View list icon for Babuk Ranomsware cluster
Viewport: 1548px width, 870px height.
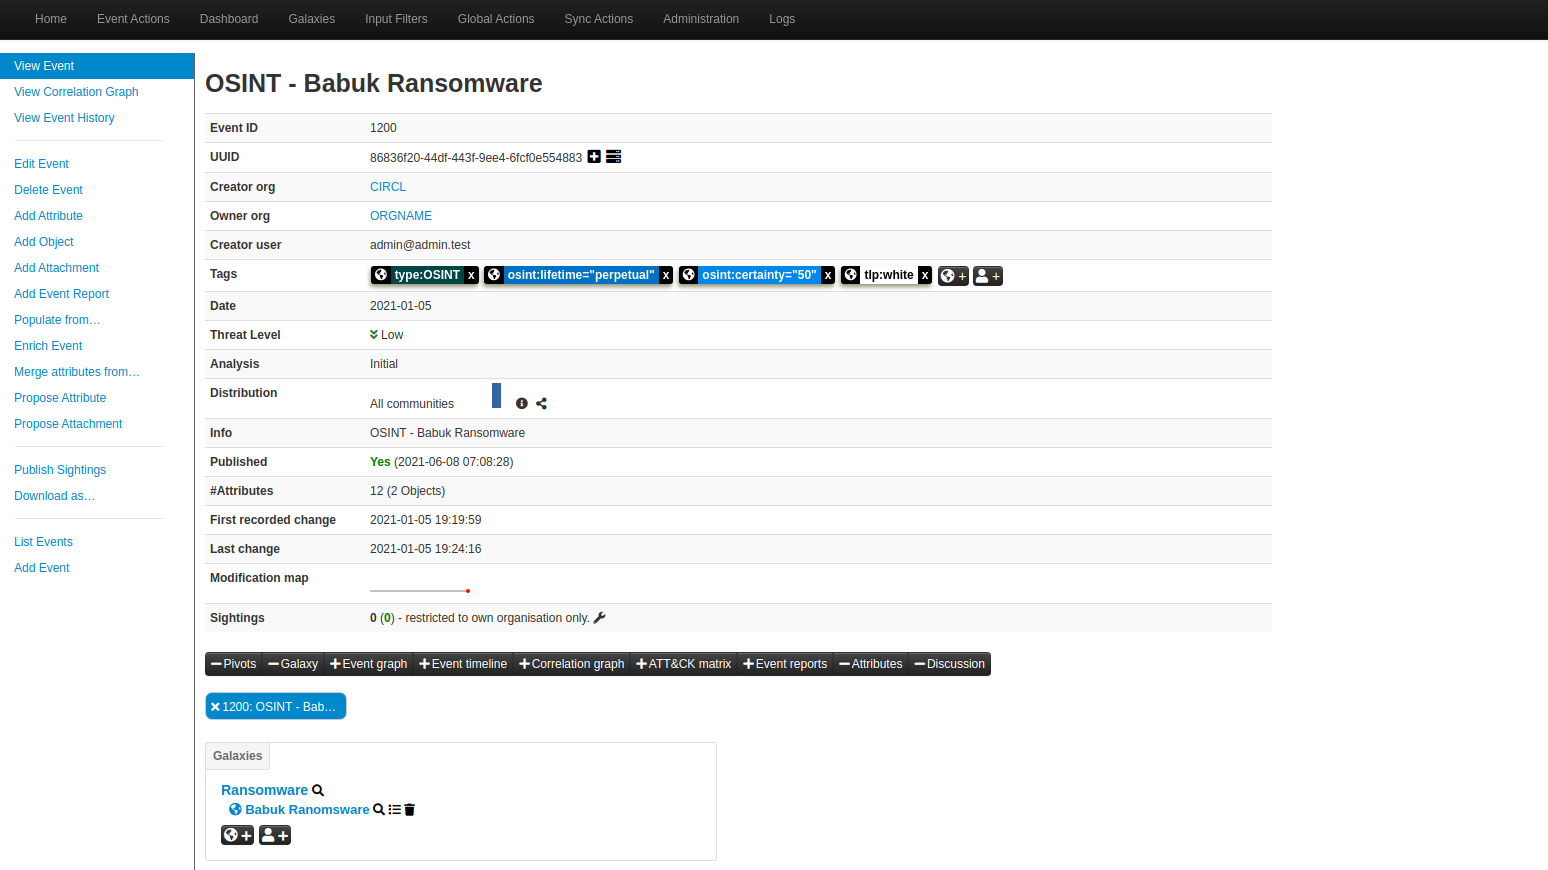pyautogui.click(x=395, y=810)
